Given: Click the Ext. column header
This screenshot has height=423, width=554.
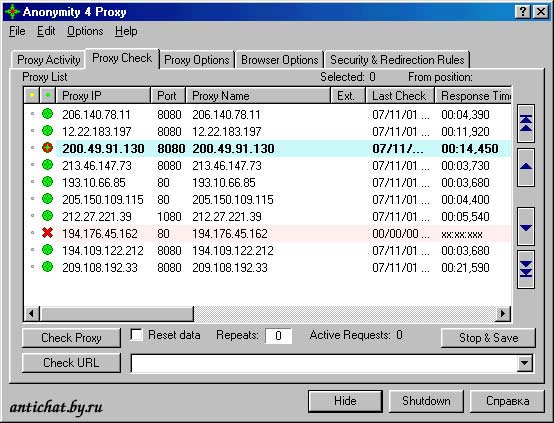Looking at the screenshot, I should [x=348, y=95].
